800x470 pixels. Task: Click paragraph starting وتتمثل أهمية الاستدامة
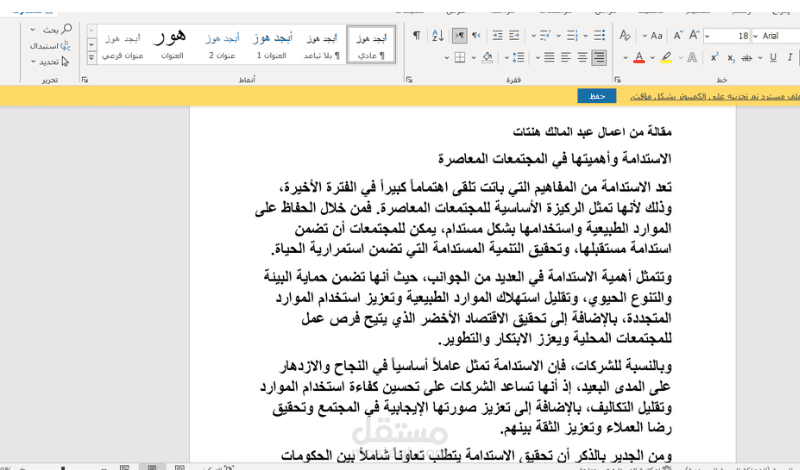pyautogui.click(x=468, y=308)
